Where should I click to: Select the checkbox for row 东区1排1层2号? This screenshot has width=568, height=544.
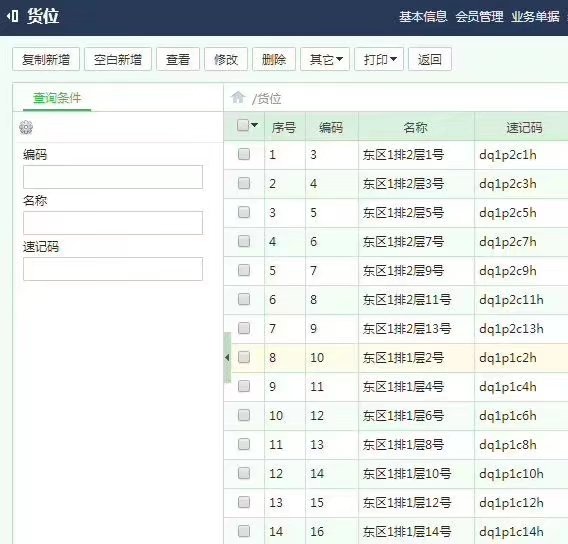[244, 357]
